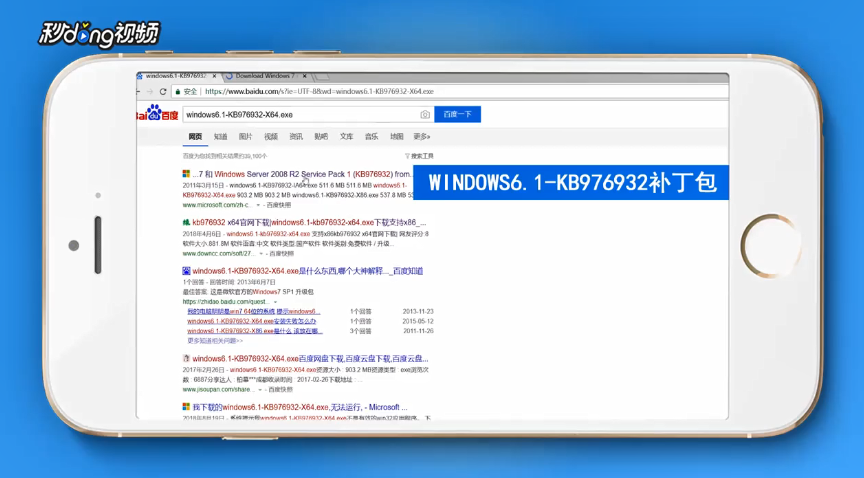Open the 无法运行 - Microsoft result
The width and height of the screenshot is (864, 478).
click(300, 407)
